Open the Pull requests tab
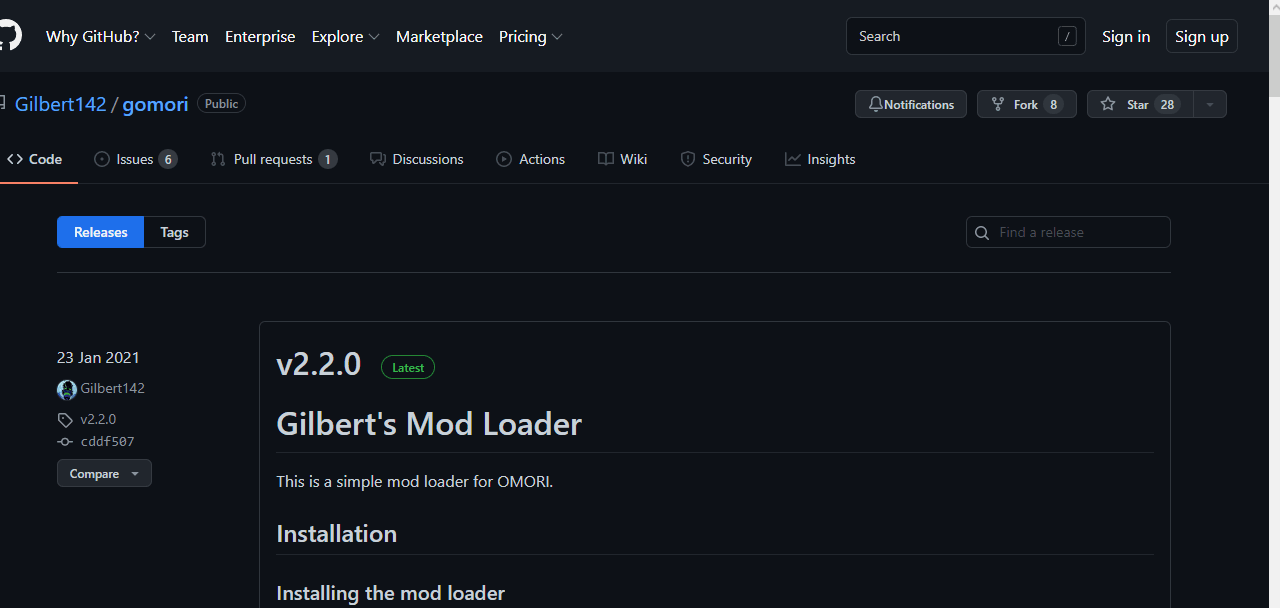1280x608 pixels. coord(273,159)
